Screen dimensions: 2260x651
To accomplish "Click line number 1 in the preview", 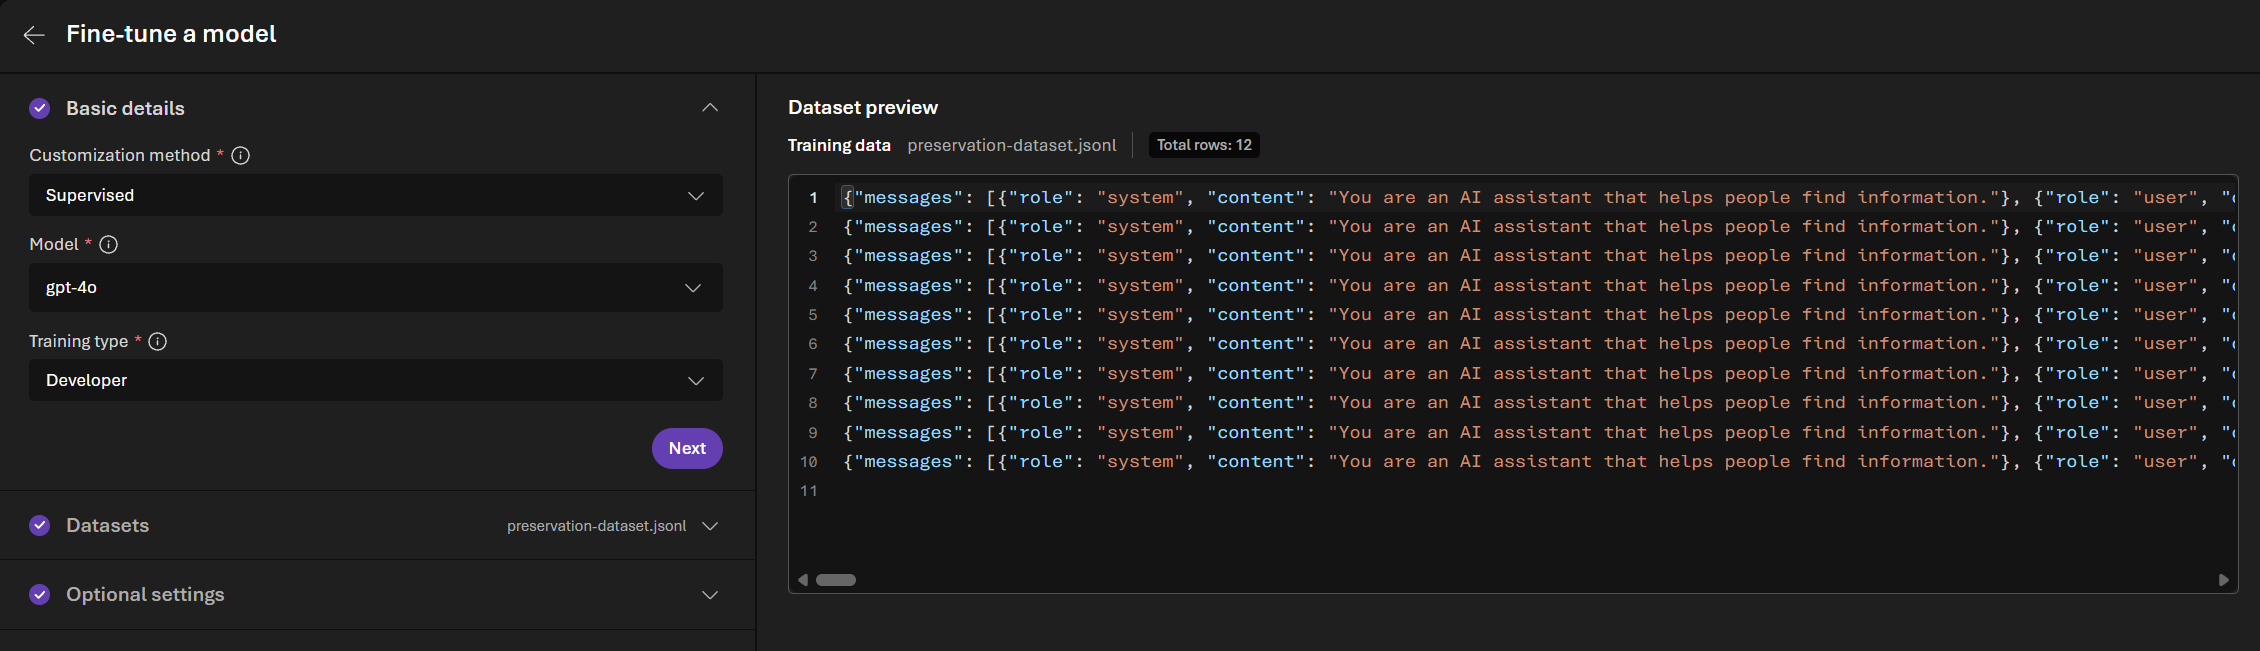I will (x=814, y=198).
